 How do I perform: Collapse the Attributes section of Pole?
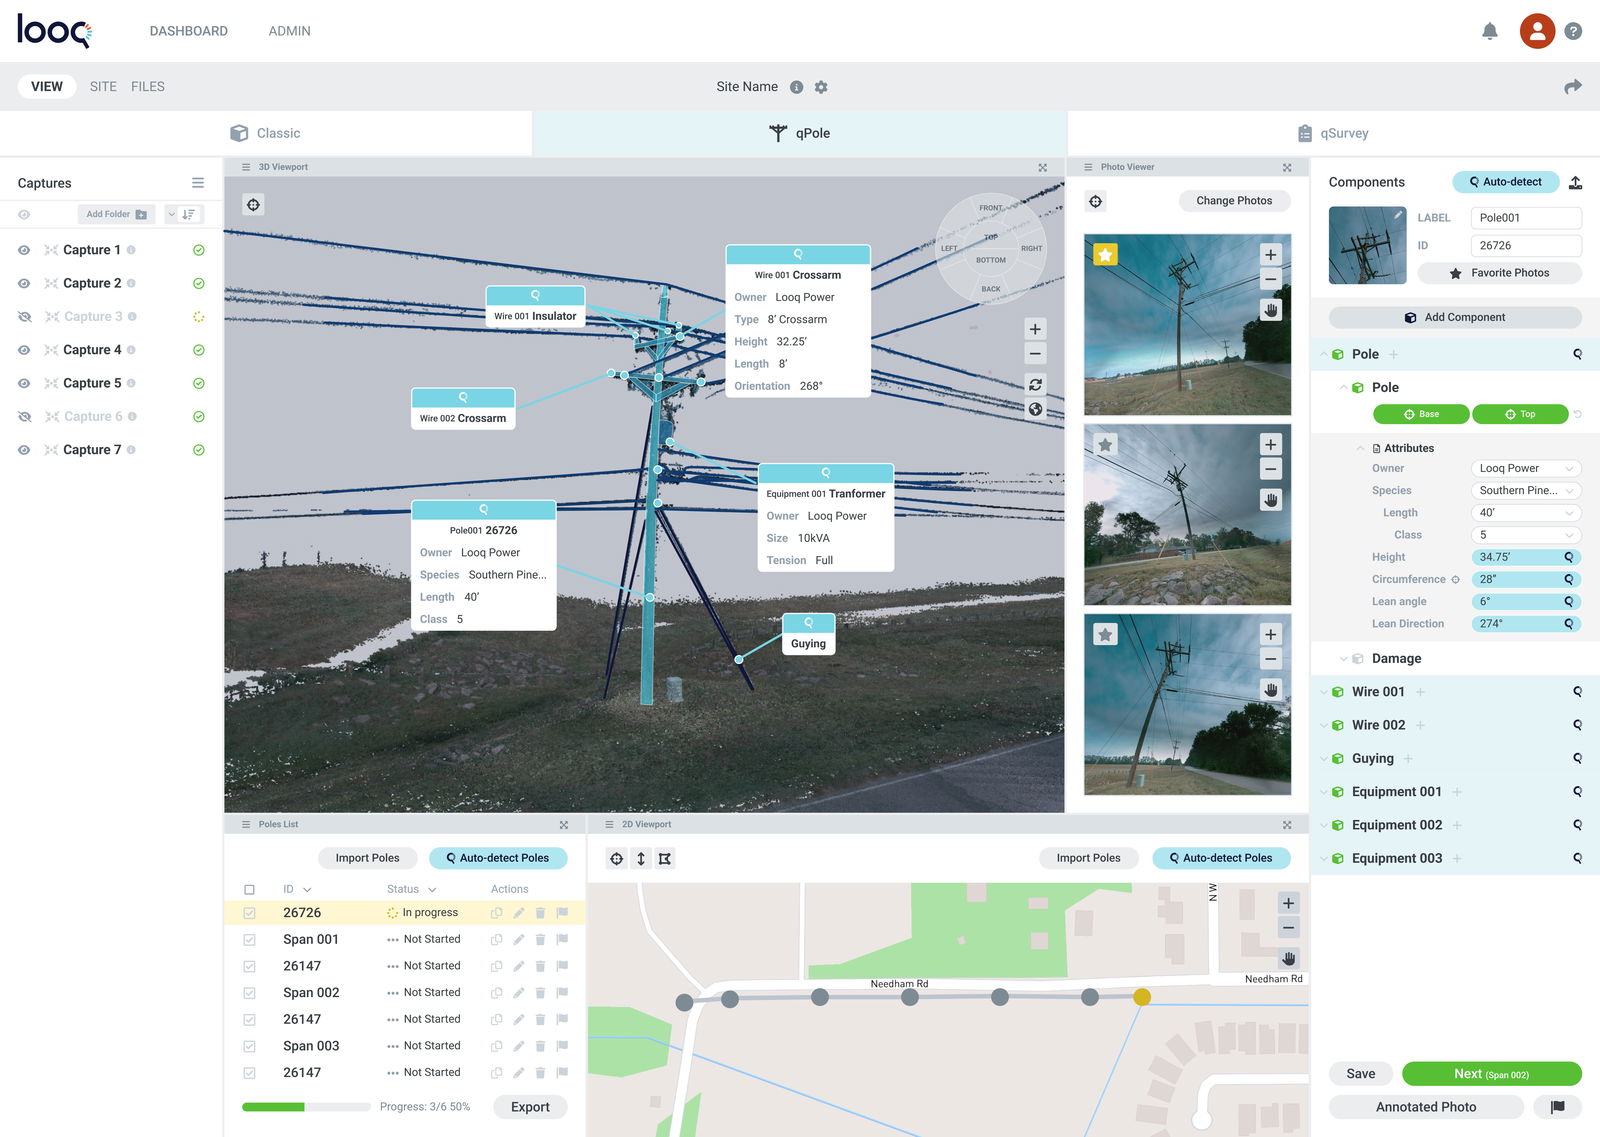[x=1361, y=447]
